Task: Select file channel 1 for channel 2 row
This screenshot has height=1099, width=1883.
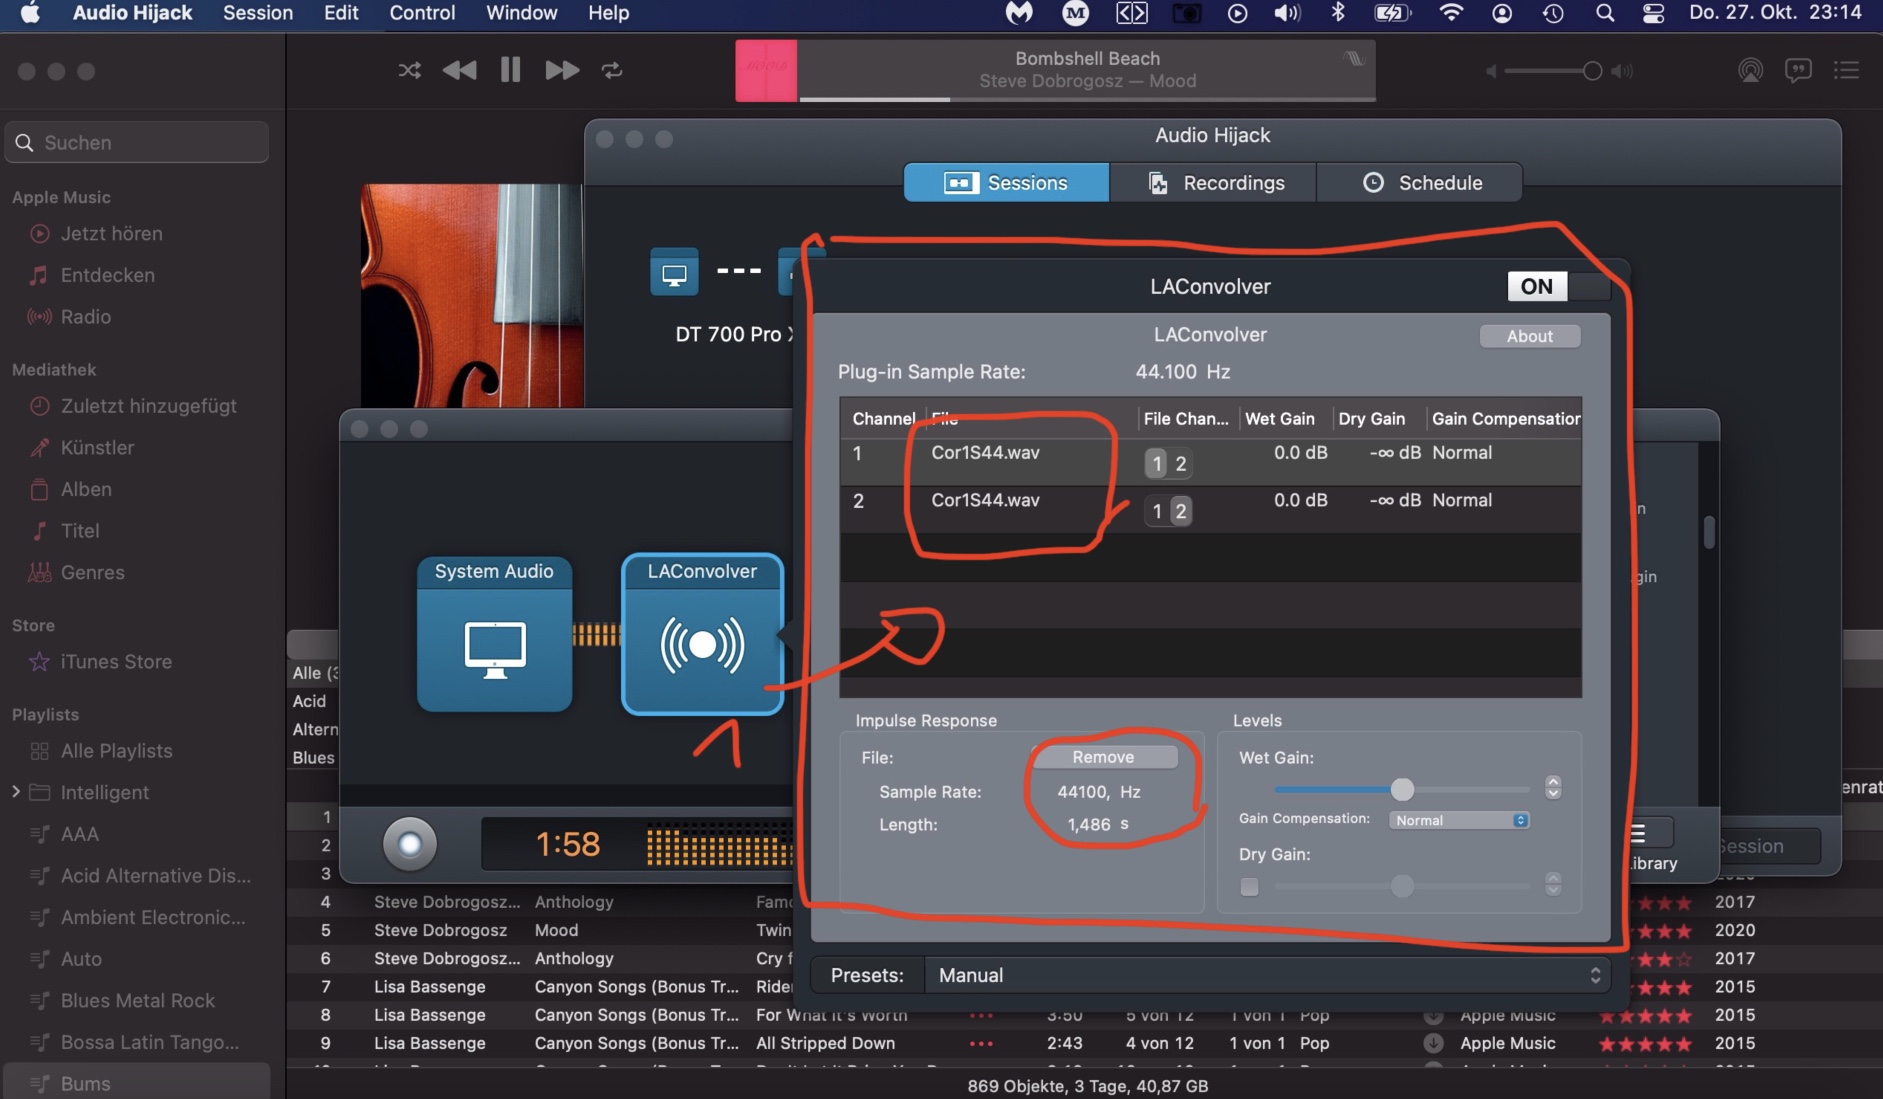Action: click(1156, 511)
